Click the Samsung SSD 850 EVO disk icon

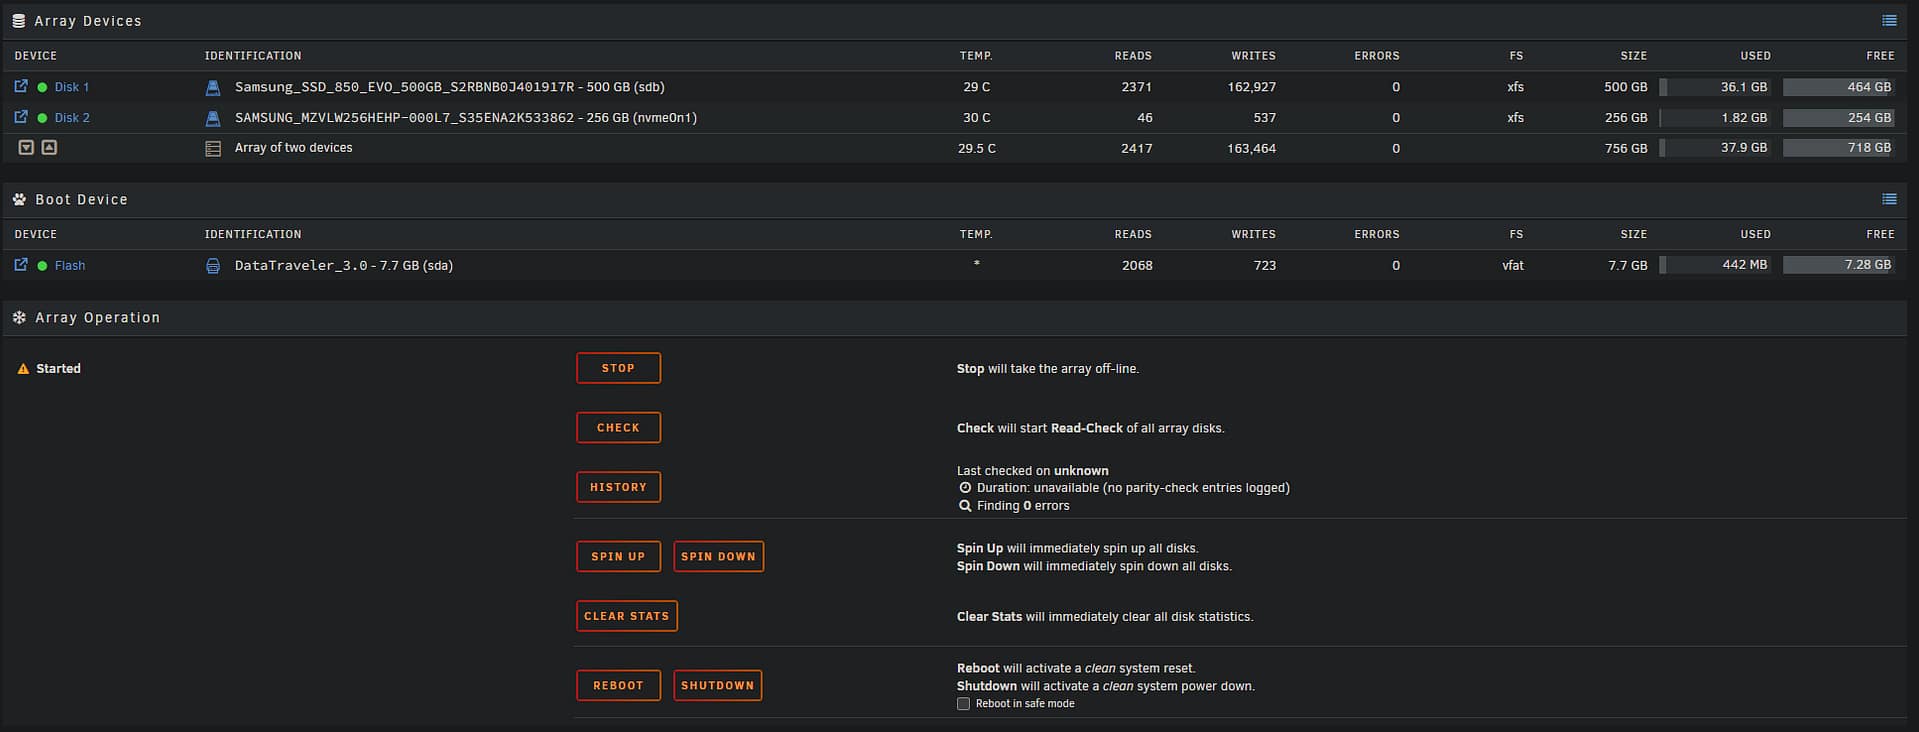[213, 88]
